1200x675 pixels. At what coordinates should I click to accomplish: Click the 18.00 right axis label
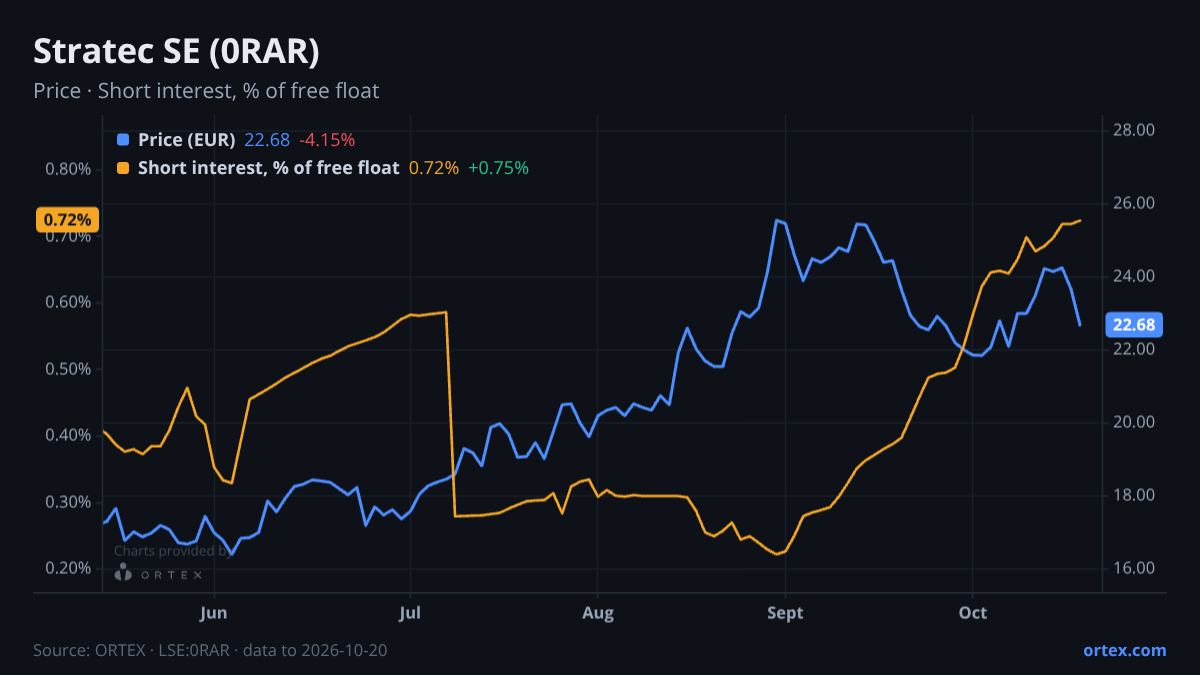1134,495
